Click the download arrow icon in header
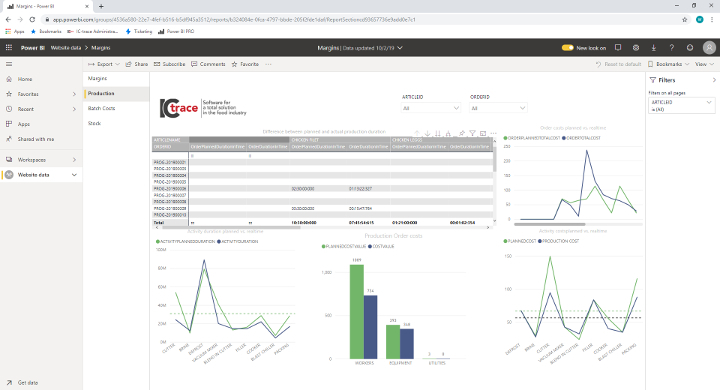Viewport: 720px width, 390px height. click(x=653, y=48)
